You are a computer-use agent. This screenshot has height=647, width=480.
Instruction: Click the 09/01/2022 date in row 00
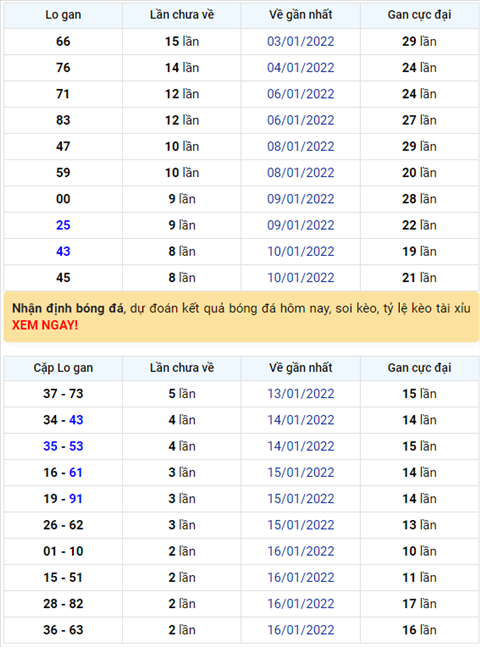[x=300, y=199]
